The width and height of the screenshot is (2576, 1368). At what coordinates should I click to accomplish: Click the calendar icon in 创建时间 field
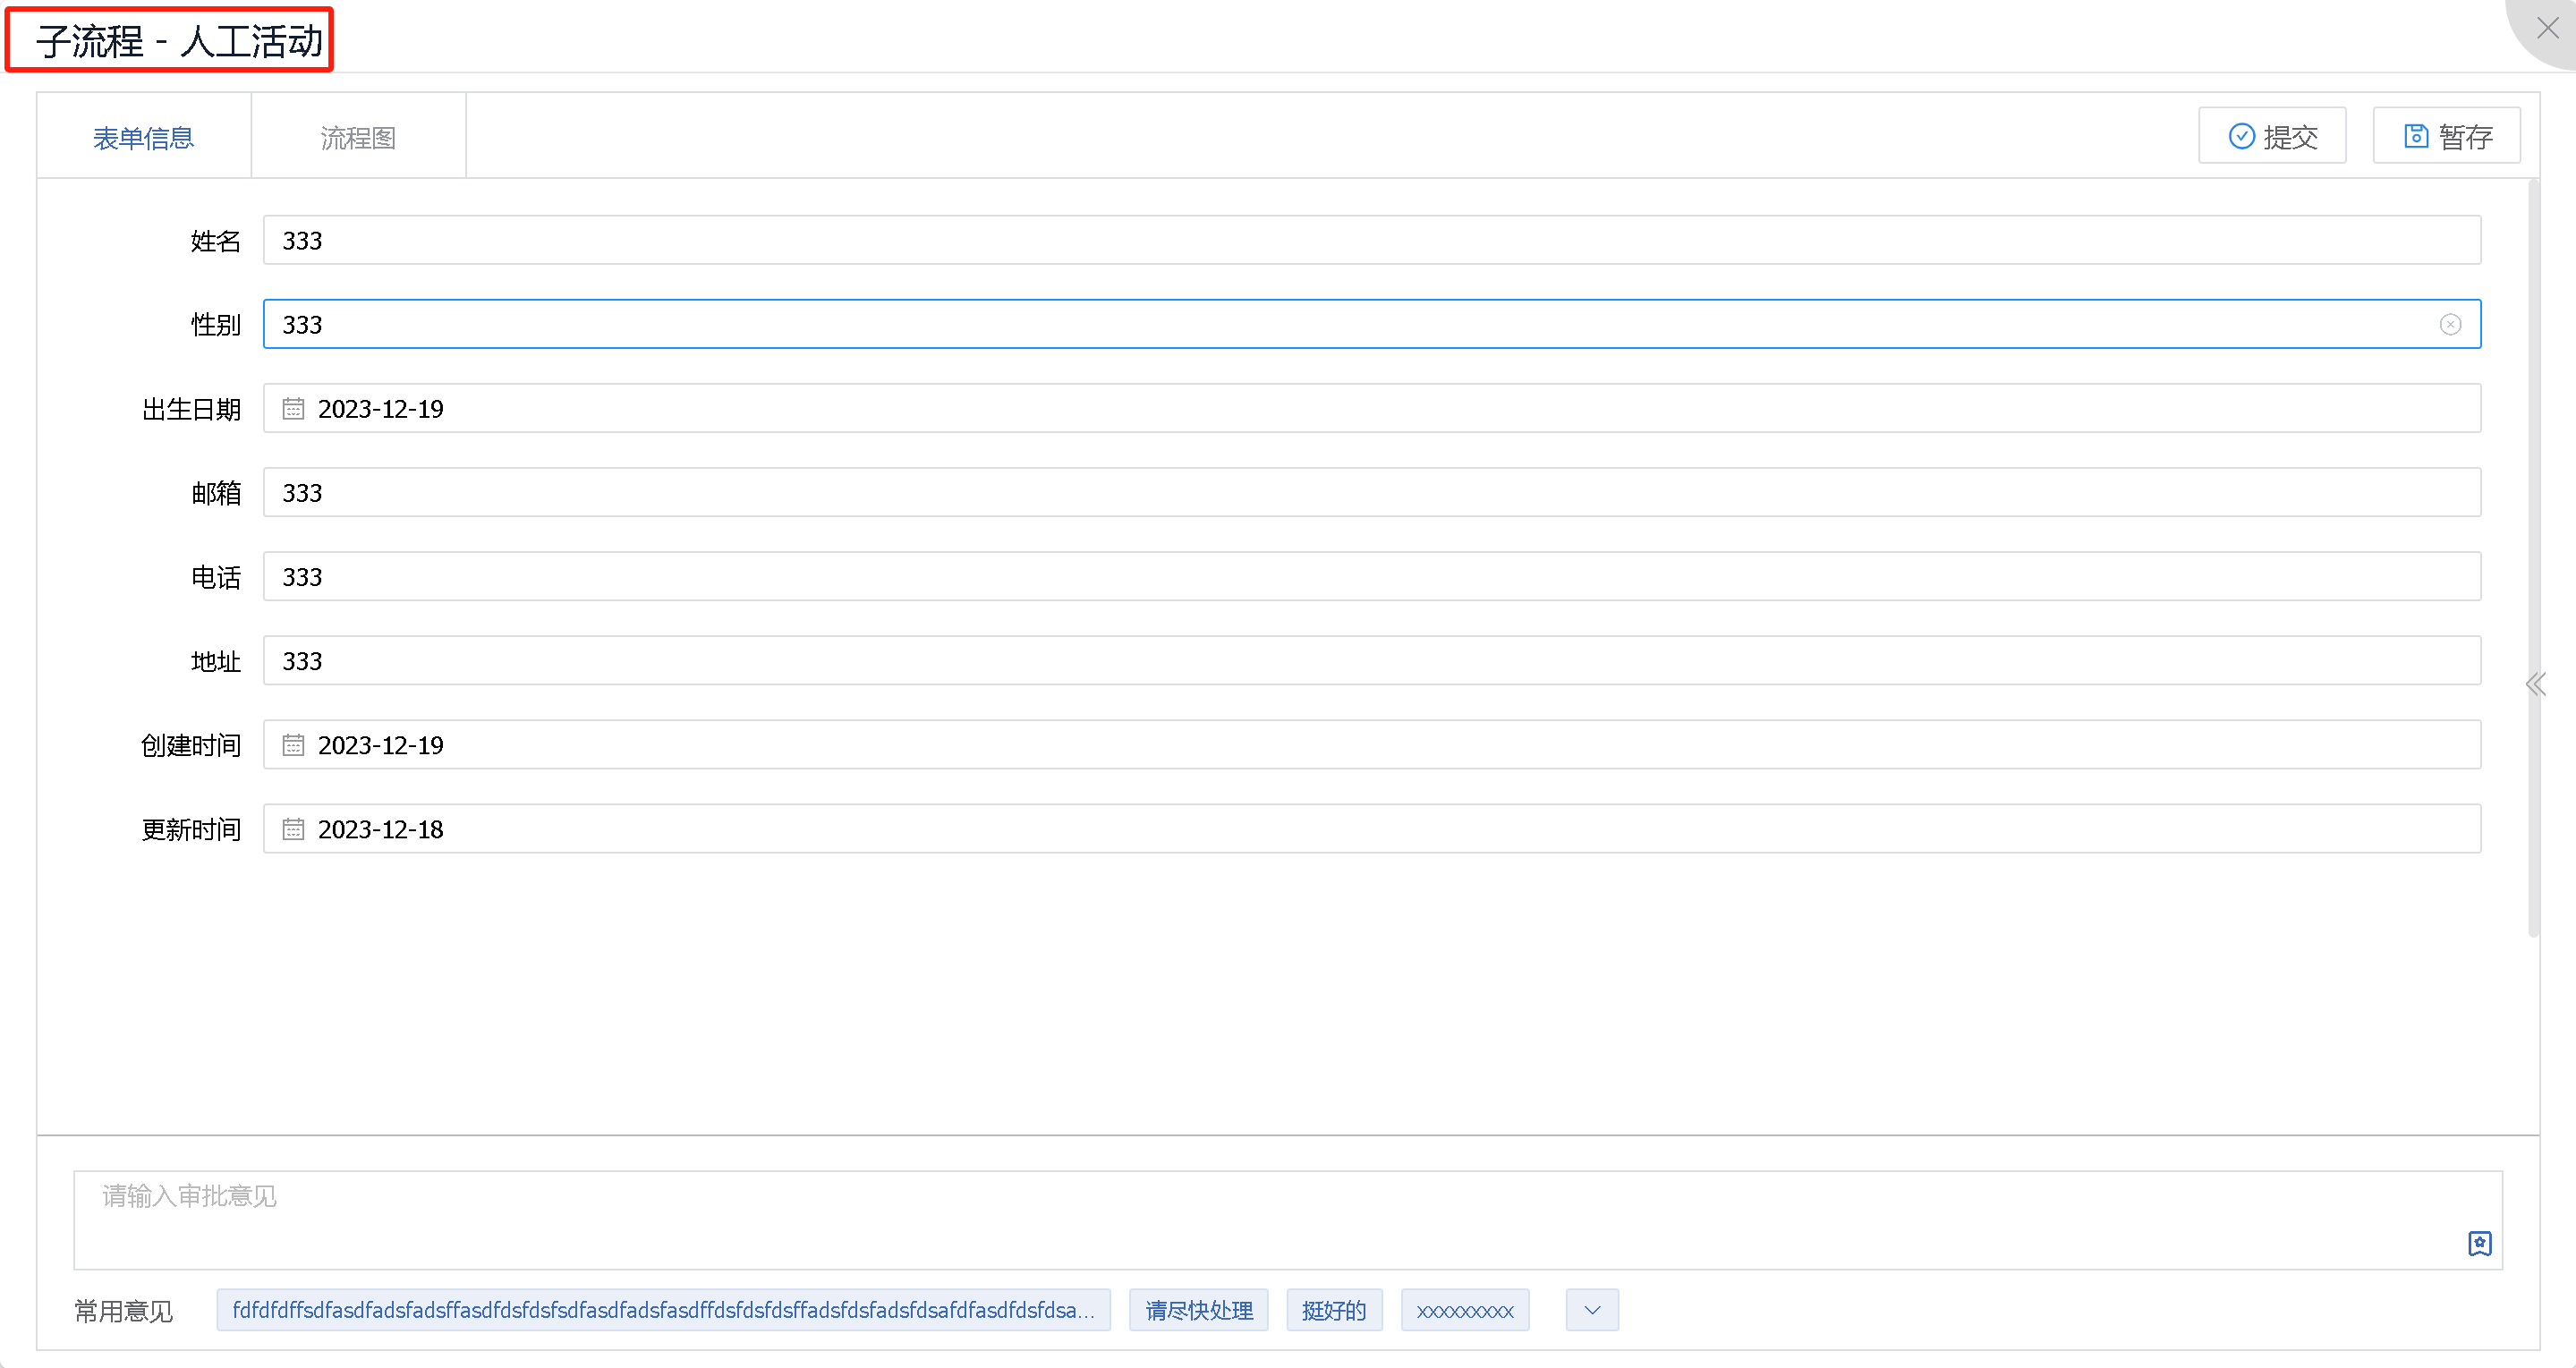coord(293,745)
